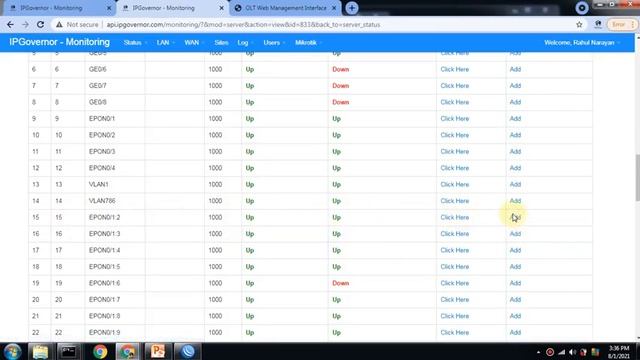Open the Mikrotik dropdown menu
This screenshot has height=360, width=640.
(308, 42)
